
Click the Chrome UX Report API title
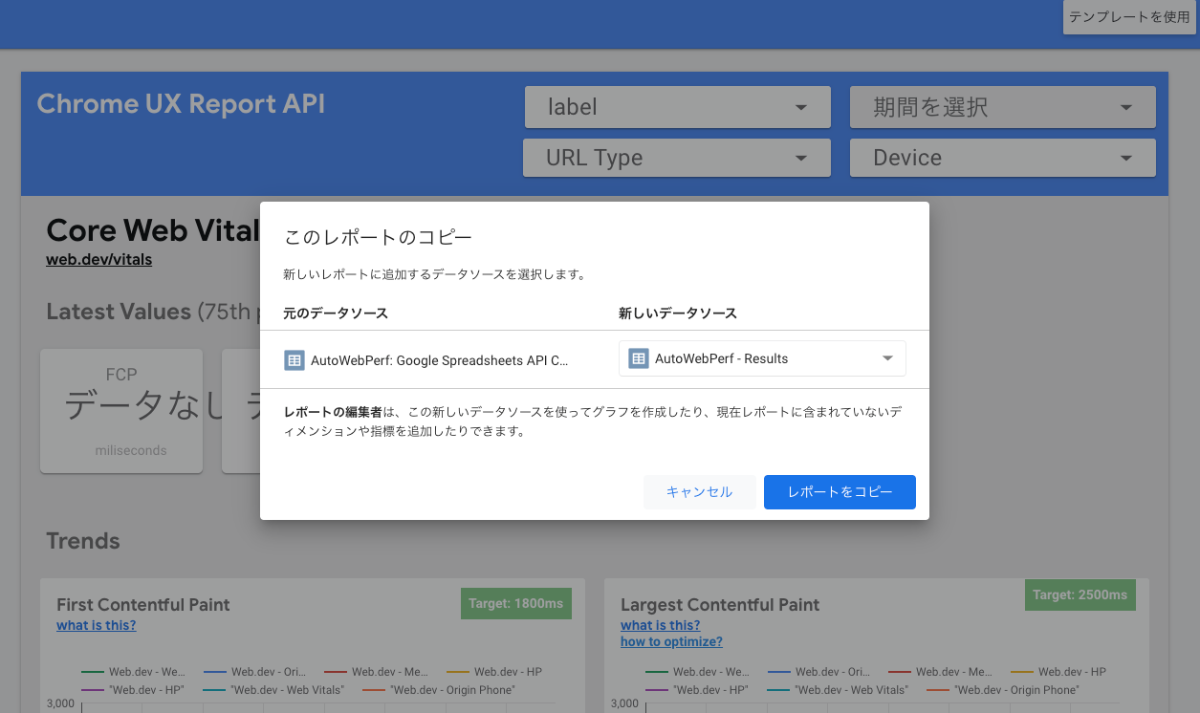point(181,104)
